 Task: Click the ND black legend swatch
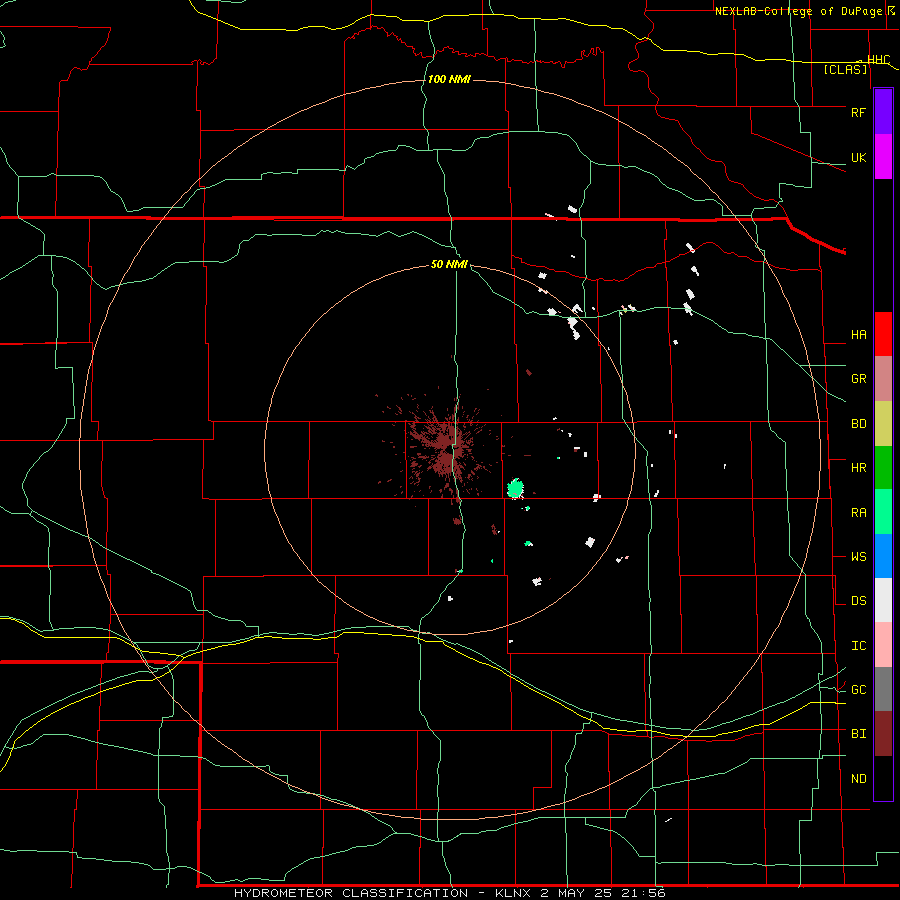(883, 778)
